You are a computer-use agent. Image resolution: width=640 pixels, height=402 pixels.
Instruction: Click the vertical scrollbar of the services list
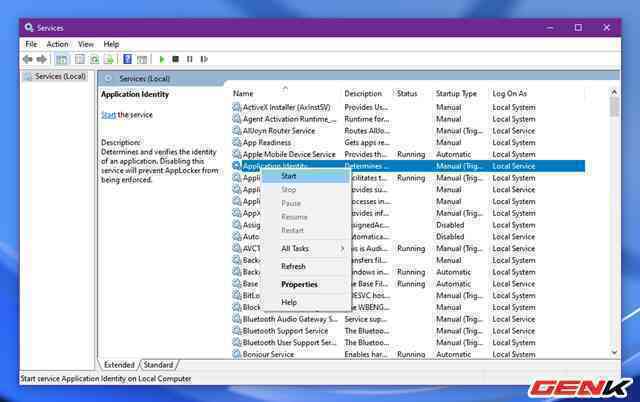point(614,220)
